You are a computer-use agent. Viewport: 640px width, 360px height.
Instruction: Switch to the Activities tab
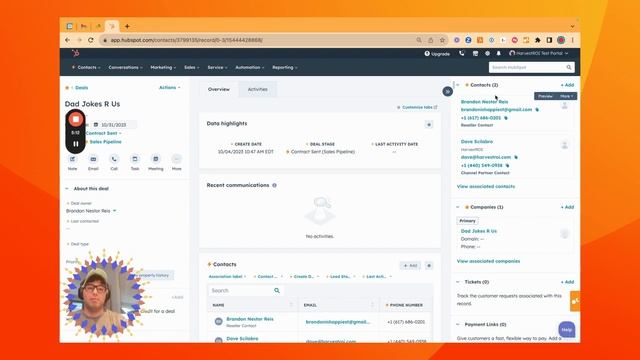click(x=258, y=89)
